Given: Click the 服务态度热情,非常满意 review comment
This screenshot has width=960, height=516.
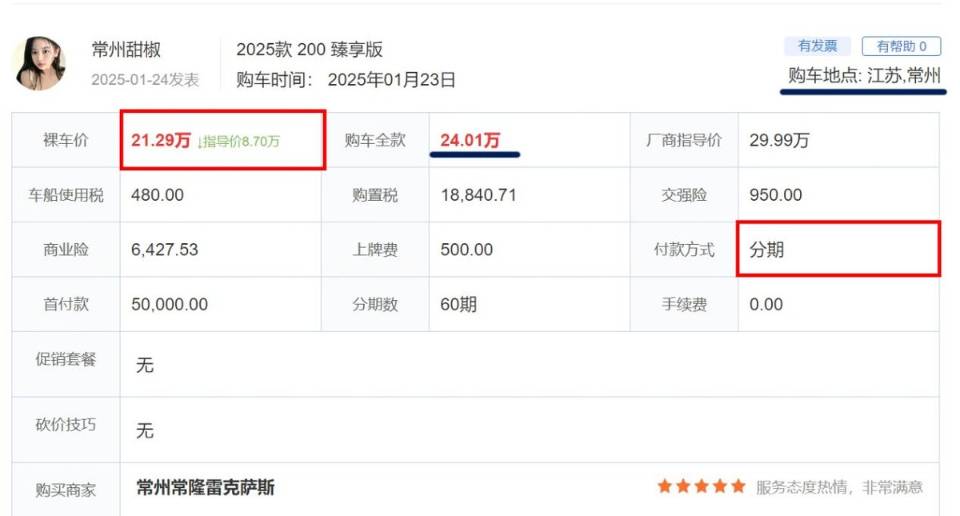Looking at the screenshot, I should point(839,487).
